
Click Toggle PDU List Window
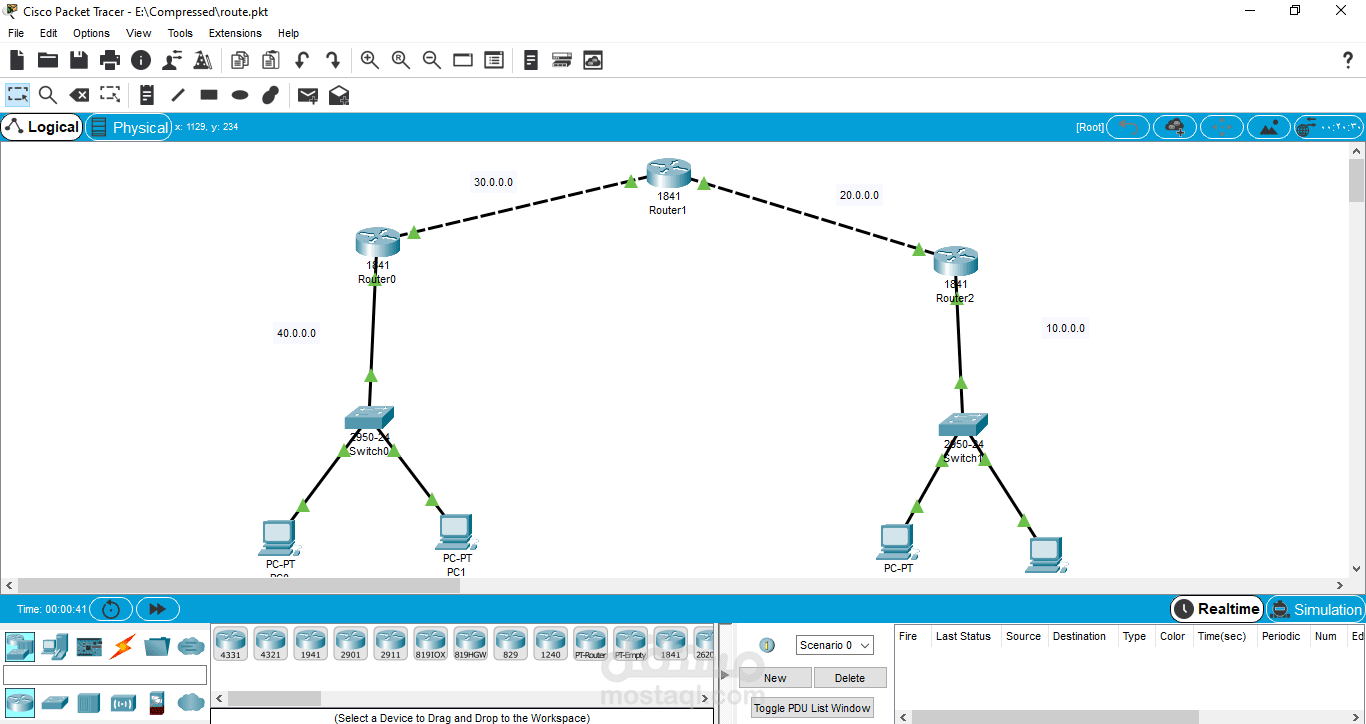pos(812,708)
